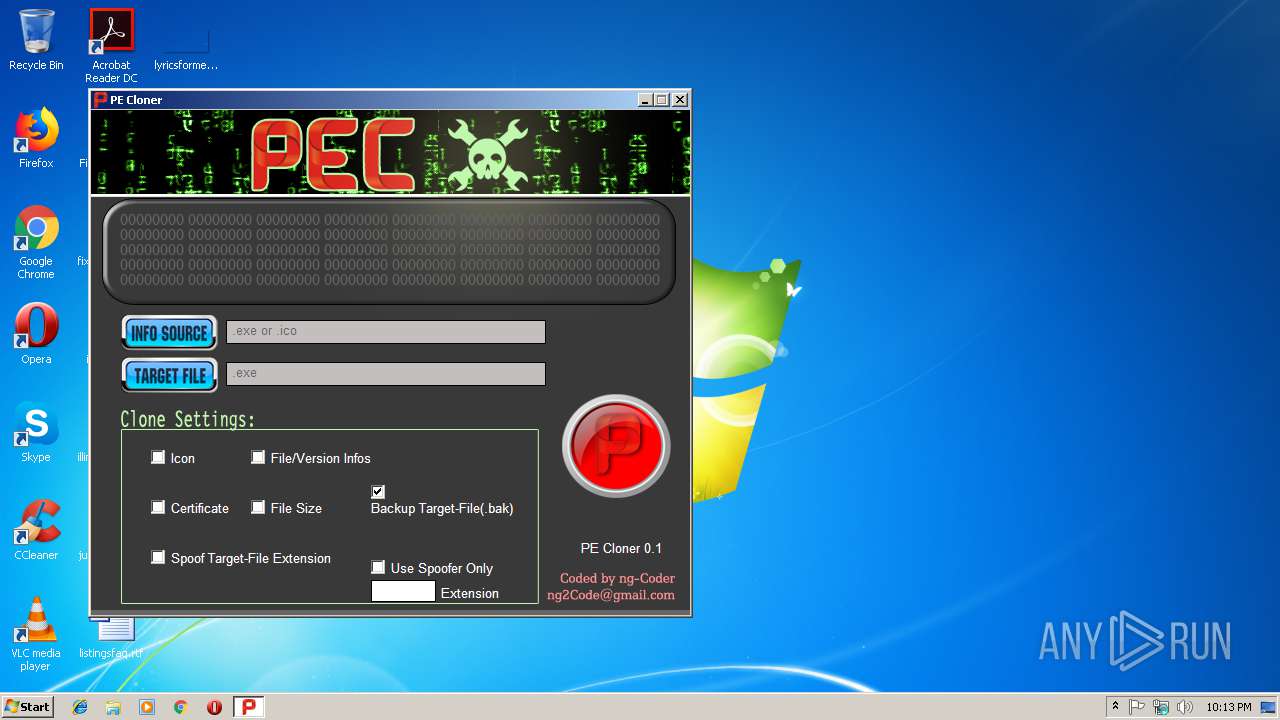Close the PE Cloner window
The image size is (1280, 720).
680,100
